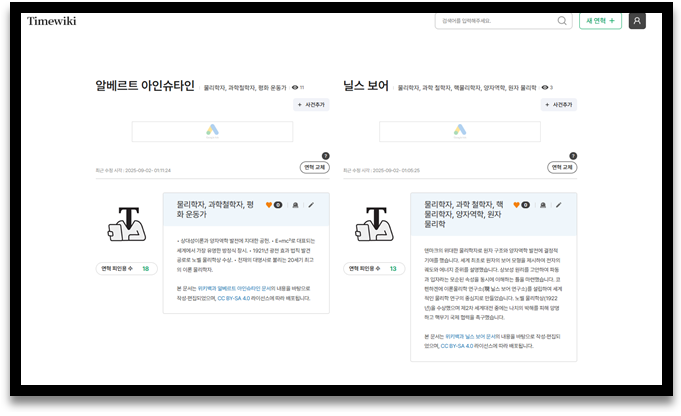The image size is (681, 416).
Task: Click the Einstein card thumbnail image
Action: click(127, 224)
